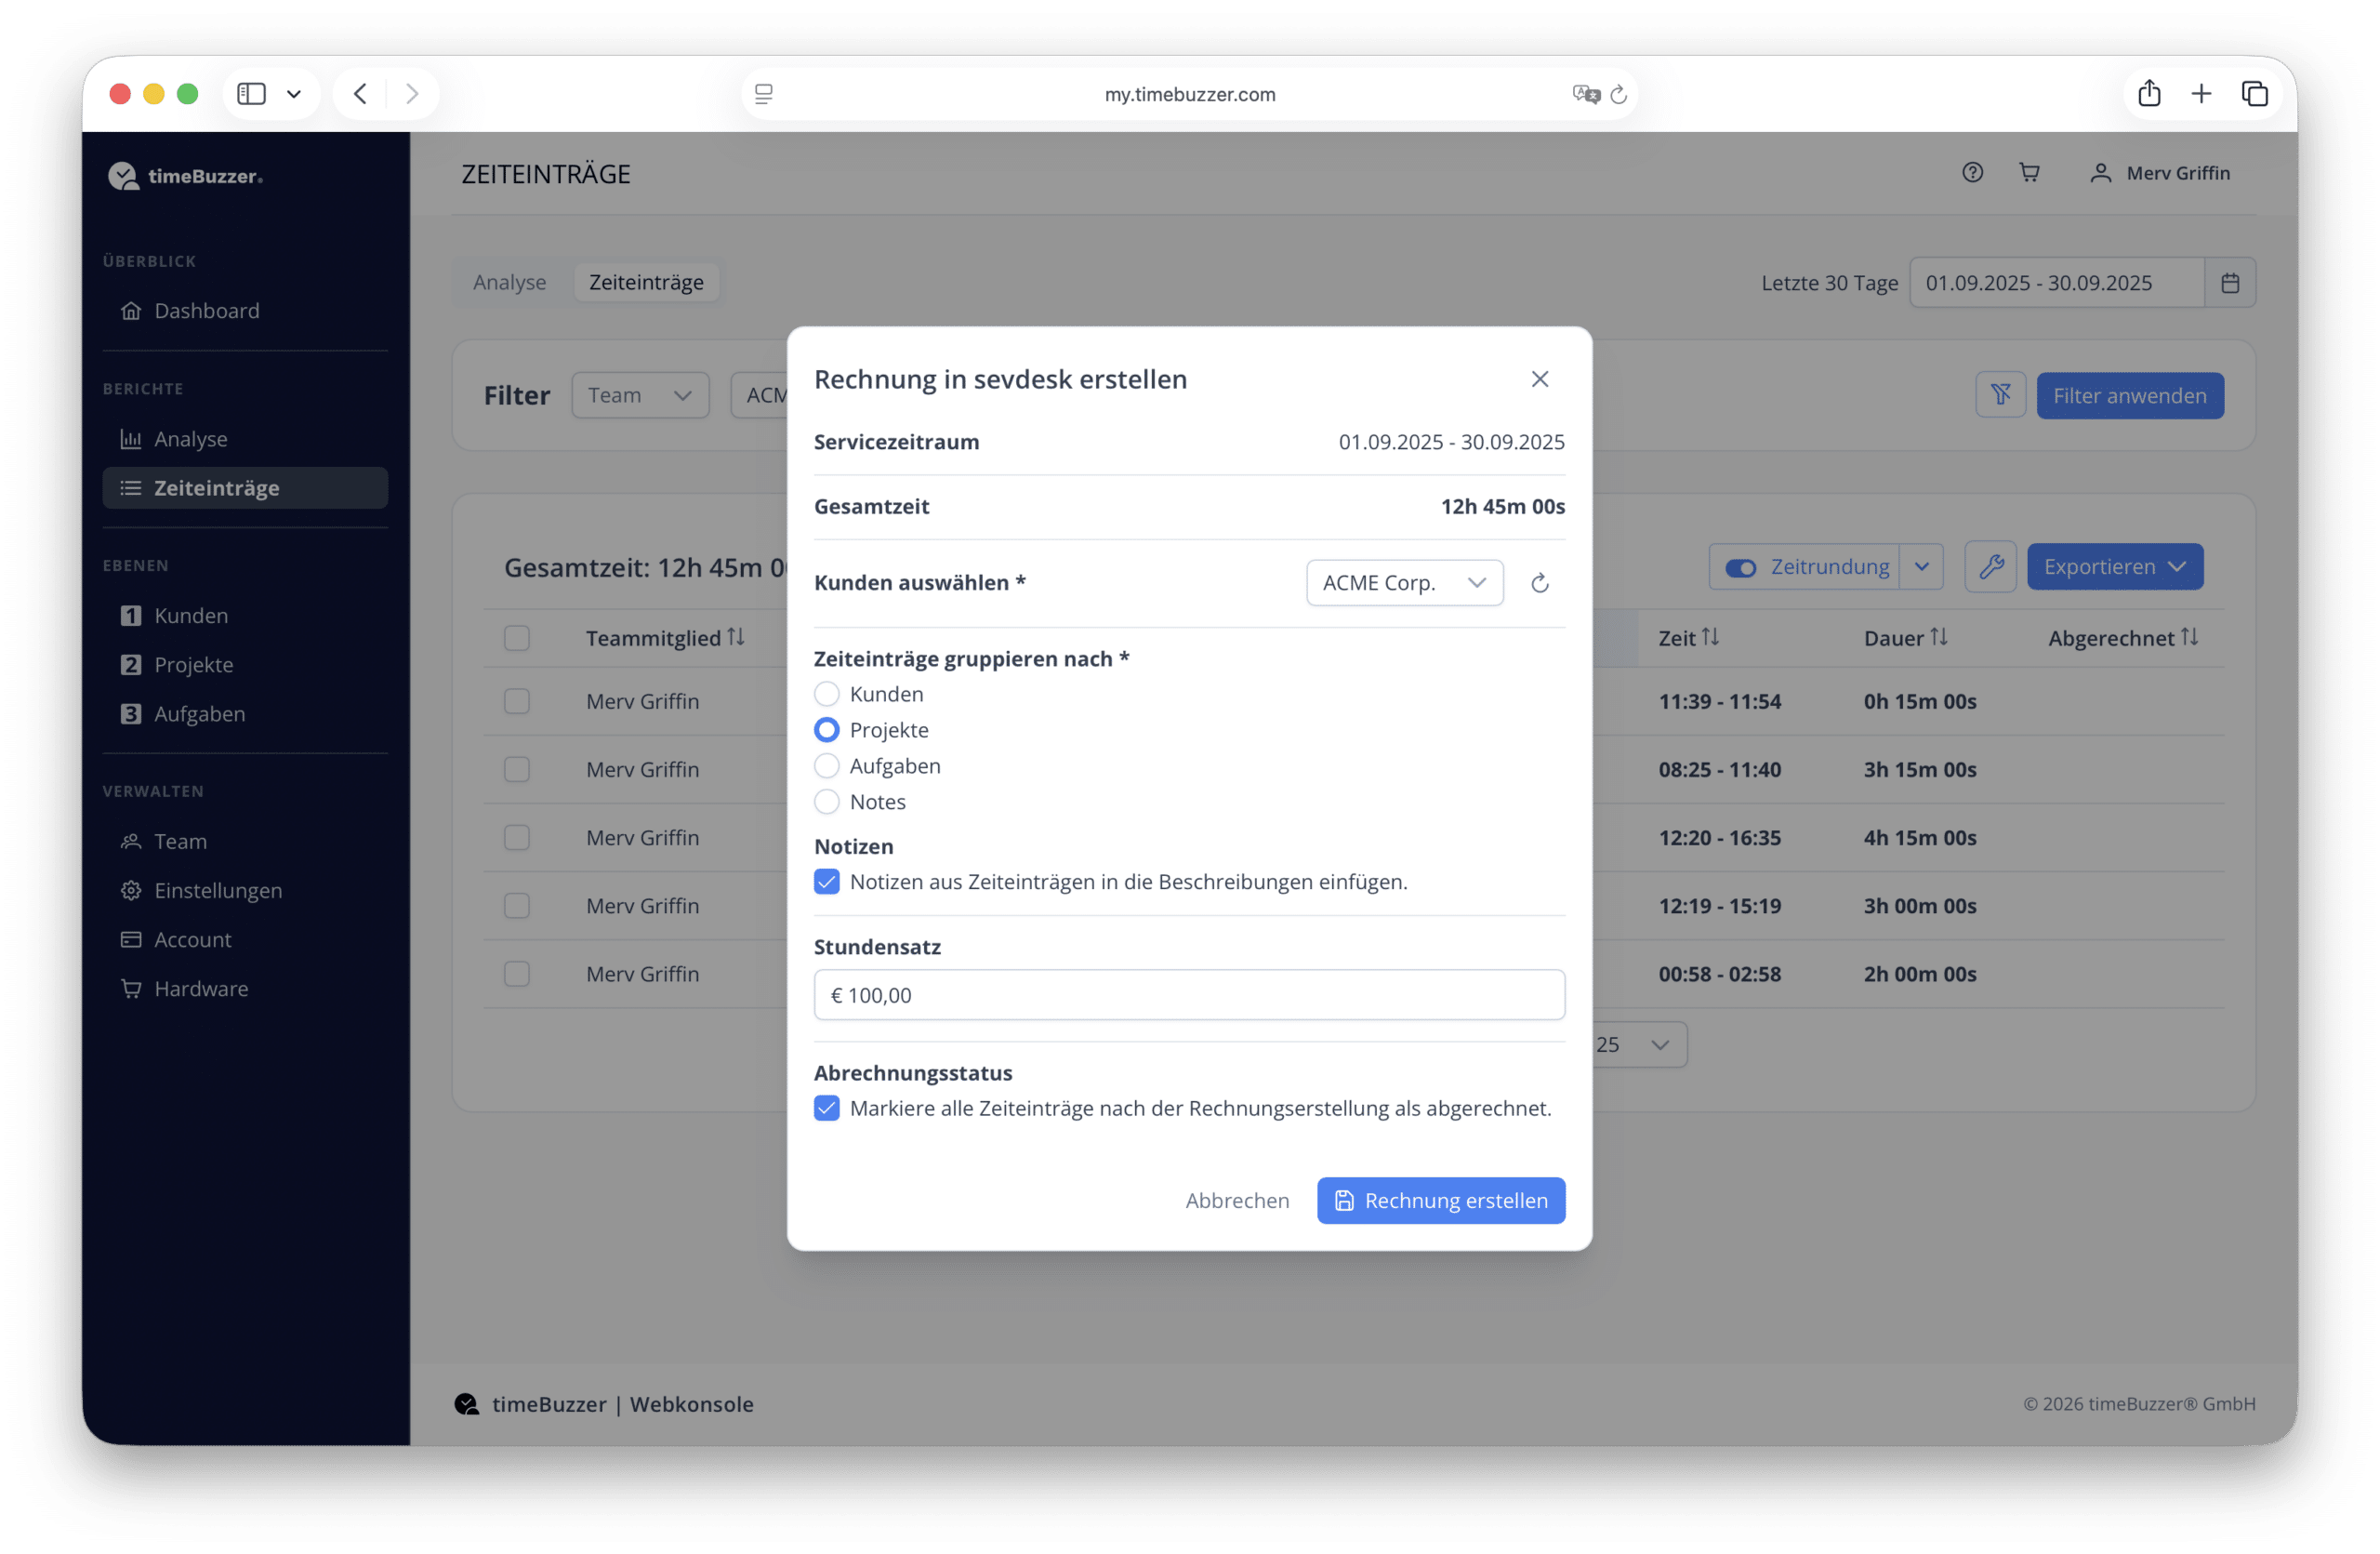
Task: Click the Safari sidebar toggle icon
Action: (x=251, y=94)
